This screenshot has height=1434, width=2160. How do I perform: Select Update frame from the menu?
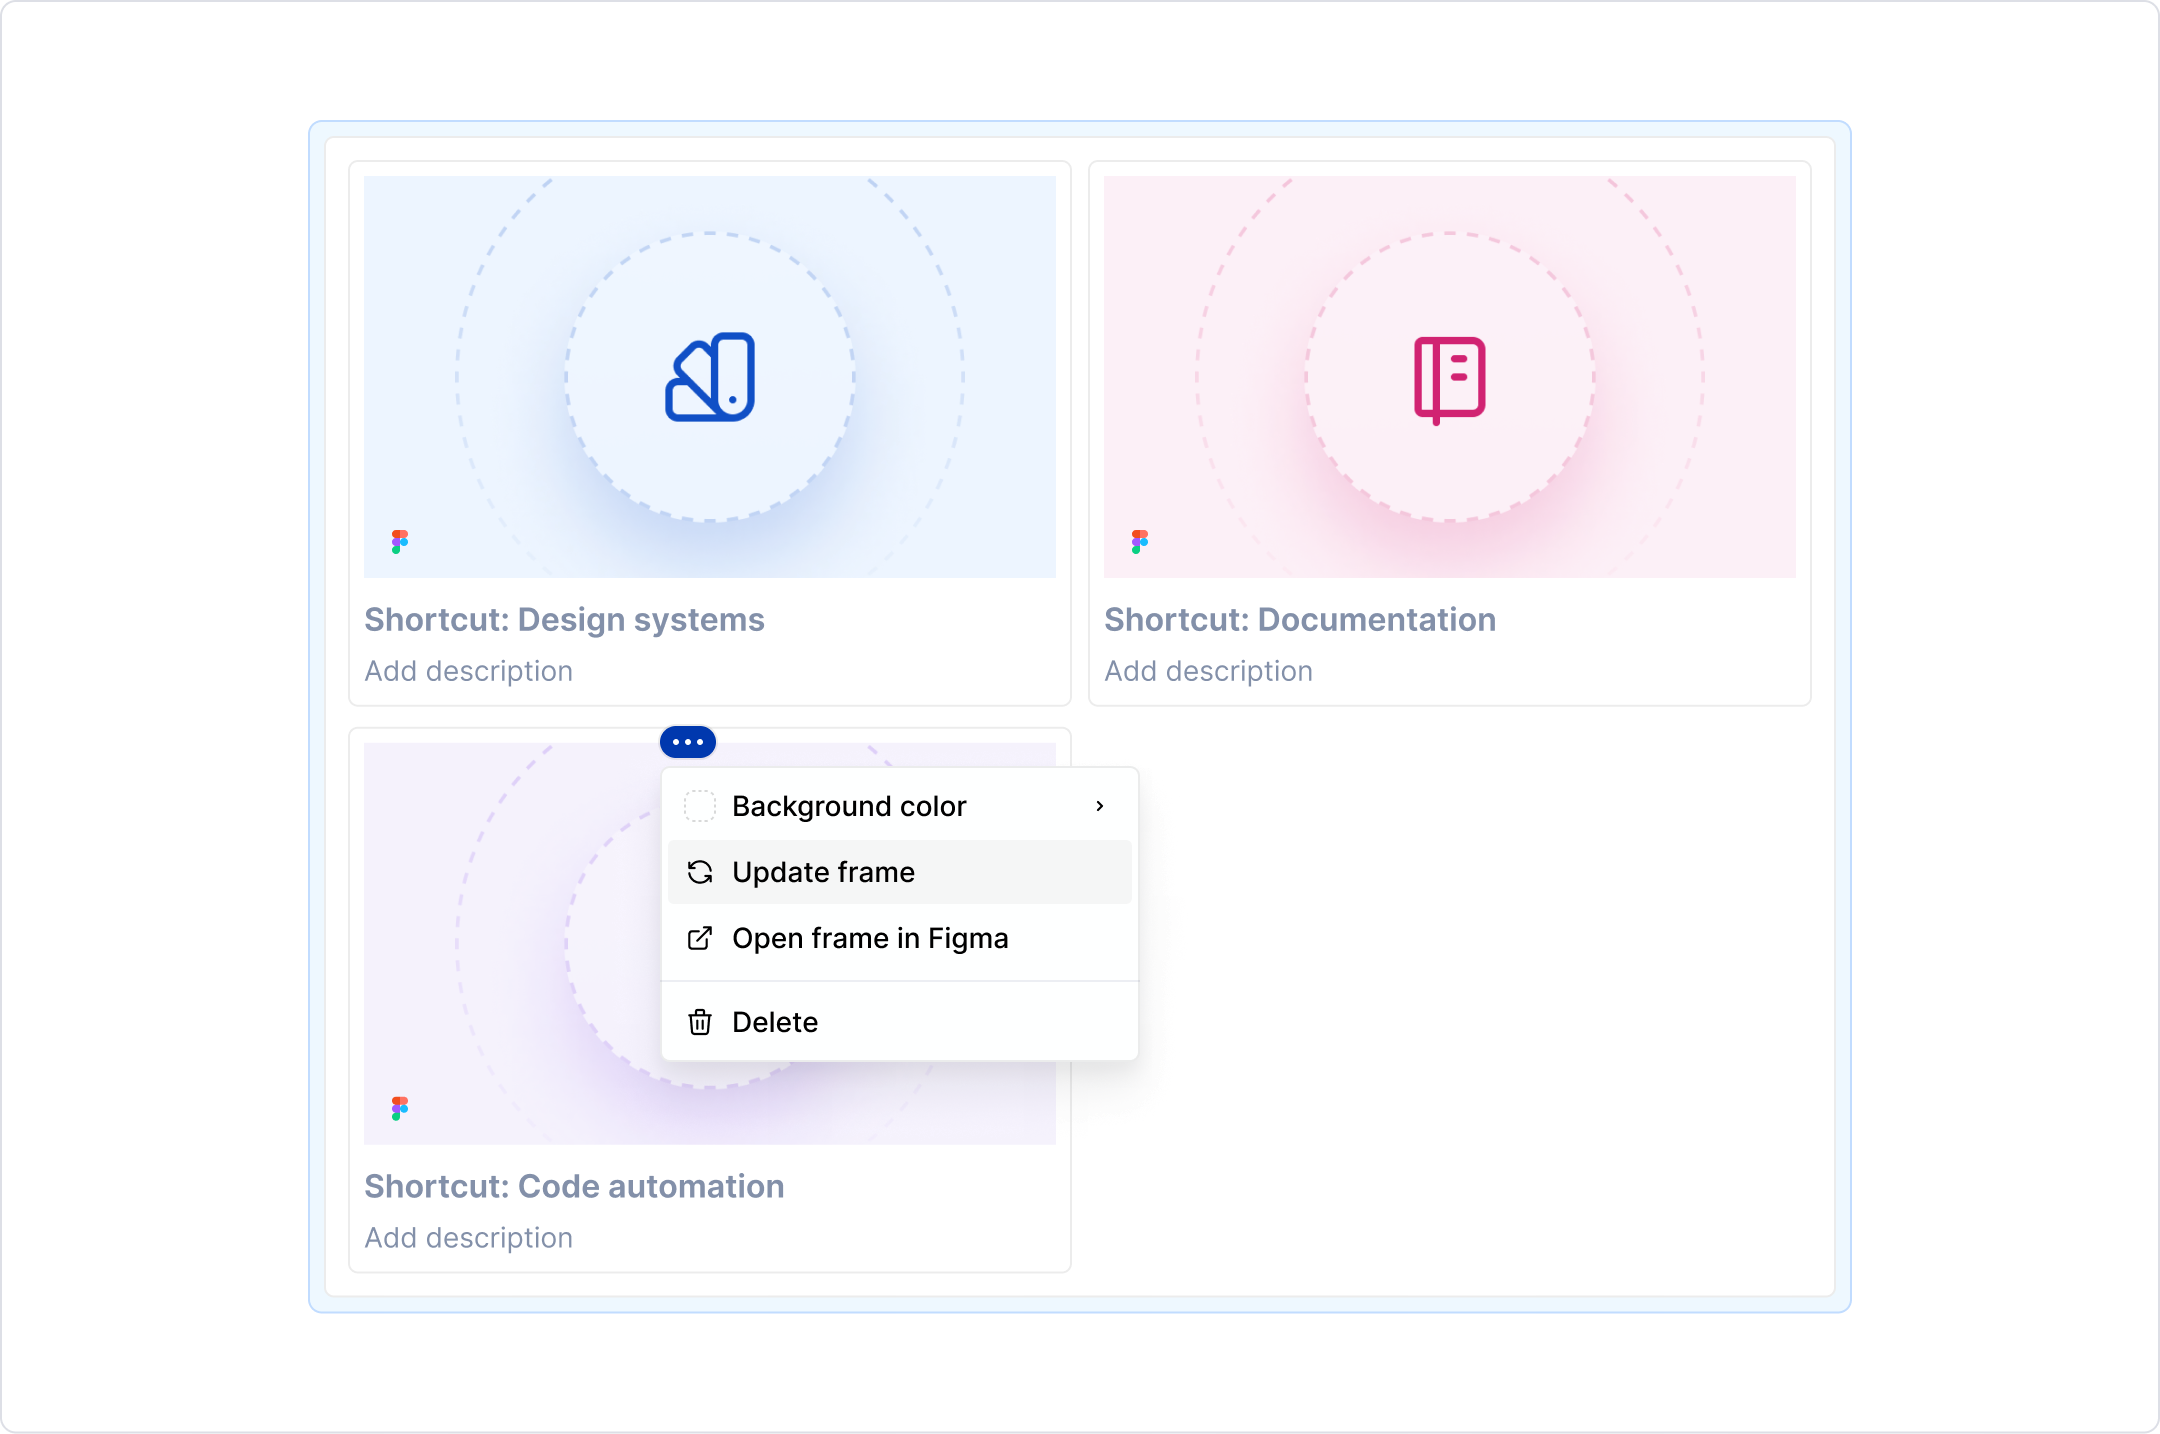pos(823,872)
